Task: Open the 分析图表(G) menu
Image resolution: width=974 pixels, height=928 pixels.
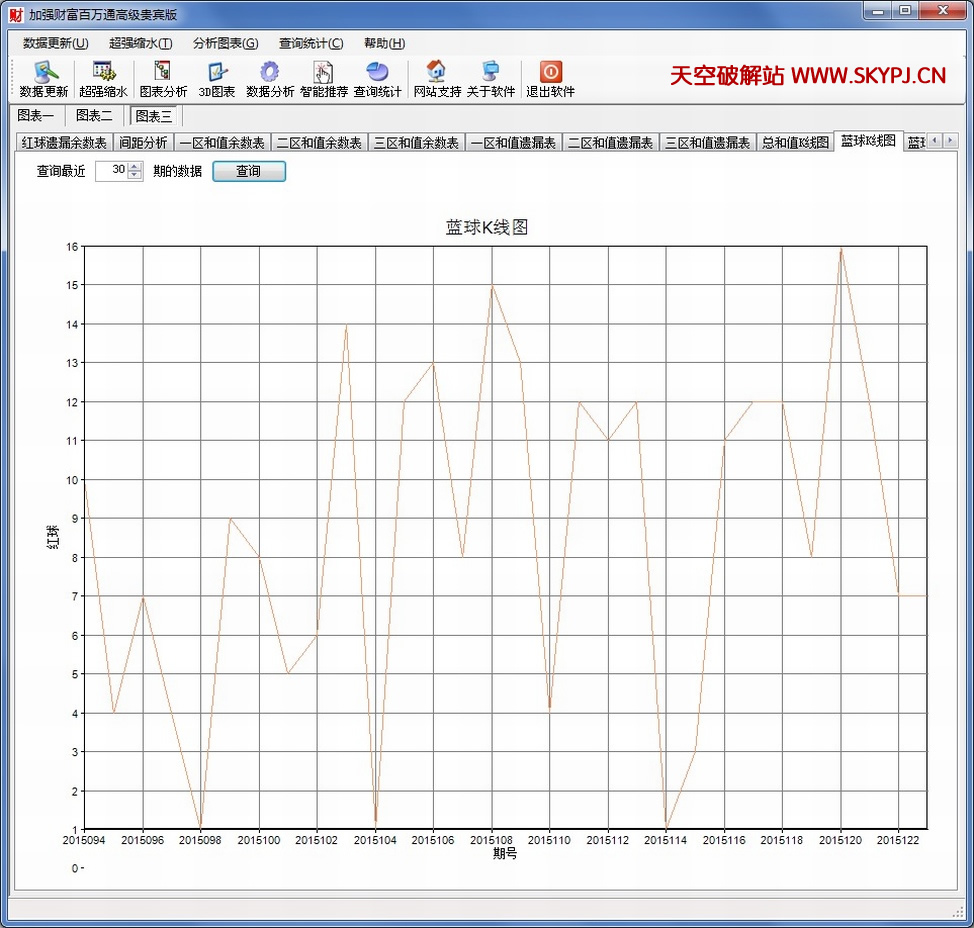Action: (x=225, y=43)
